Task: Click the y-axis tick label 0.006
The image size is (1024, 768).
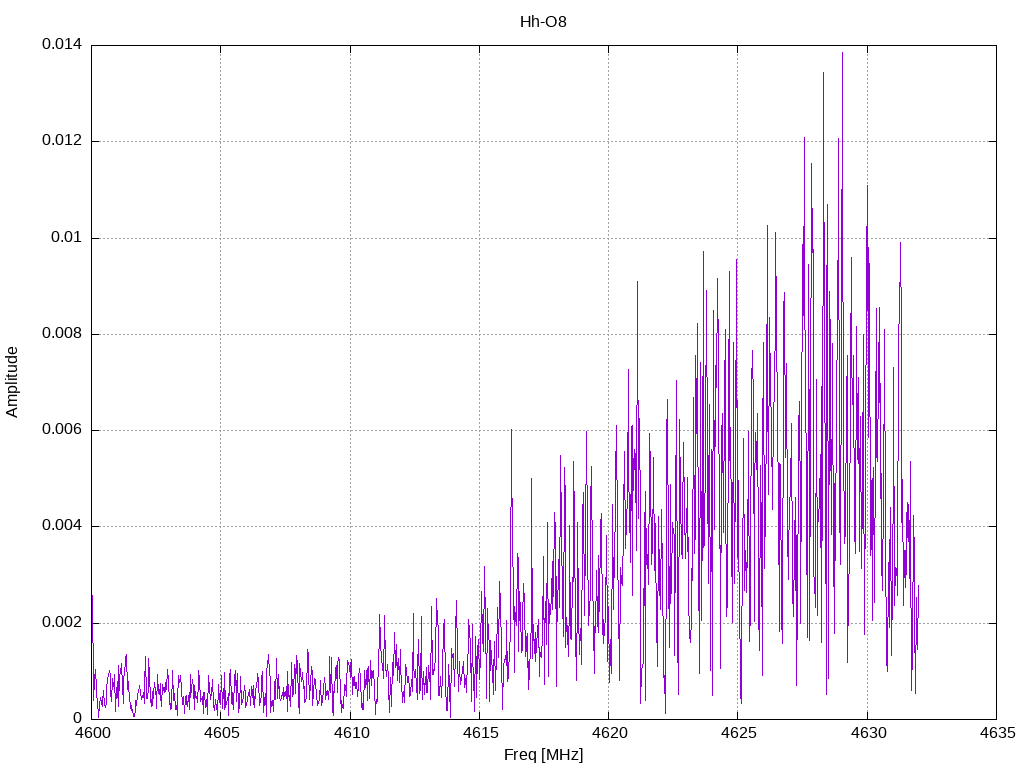Action: point(62,429)
